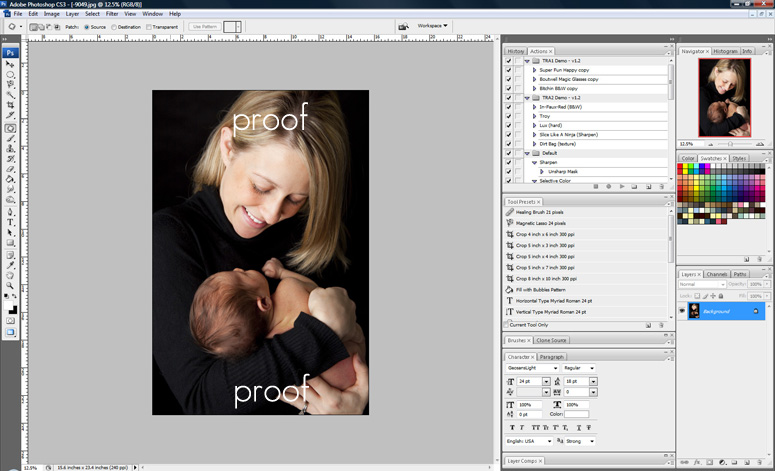Viewport: 775px width, 471px height.
Task: Switch to the Paragraph tab
Action: 552,357
